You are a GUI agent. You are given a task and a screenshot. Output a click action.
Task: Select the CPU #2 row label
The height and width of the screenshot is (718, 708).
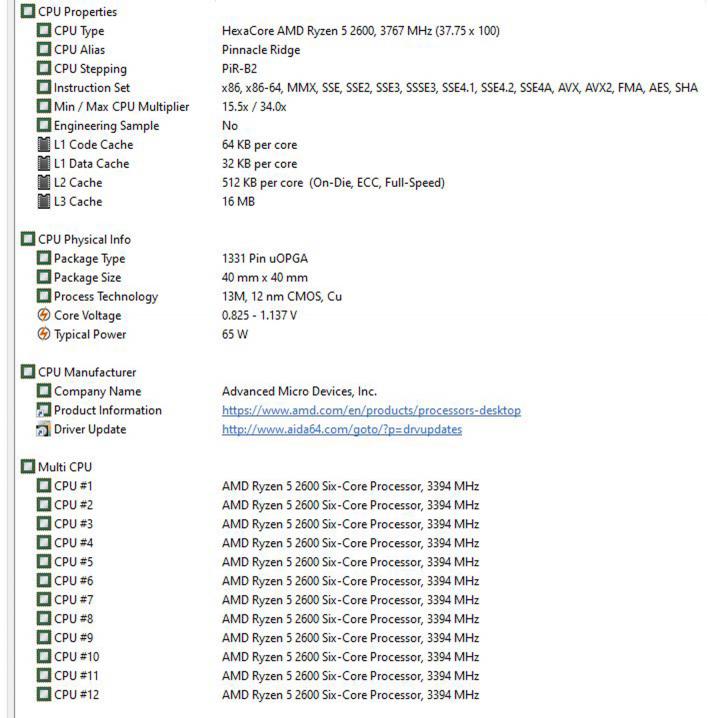(x=73, y=505)
